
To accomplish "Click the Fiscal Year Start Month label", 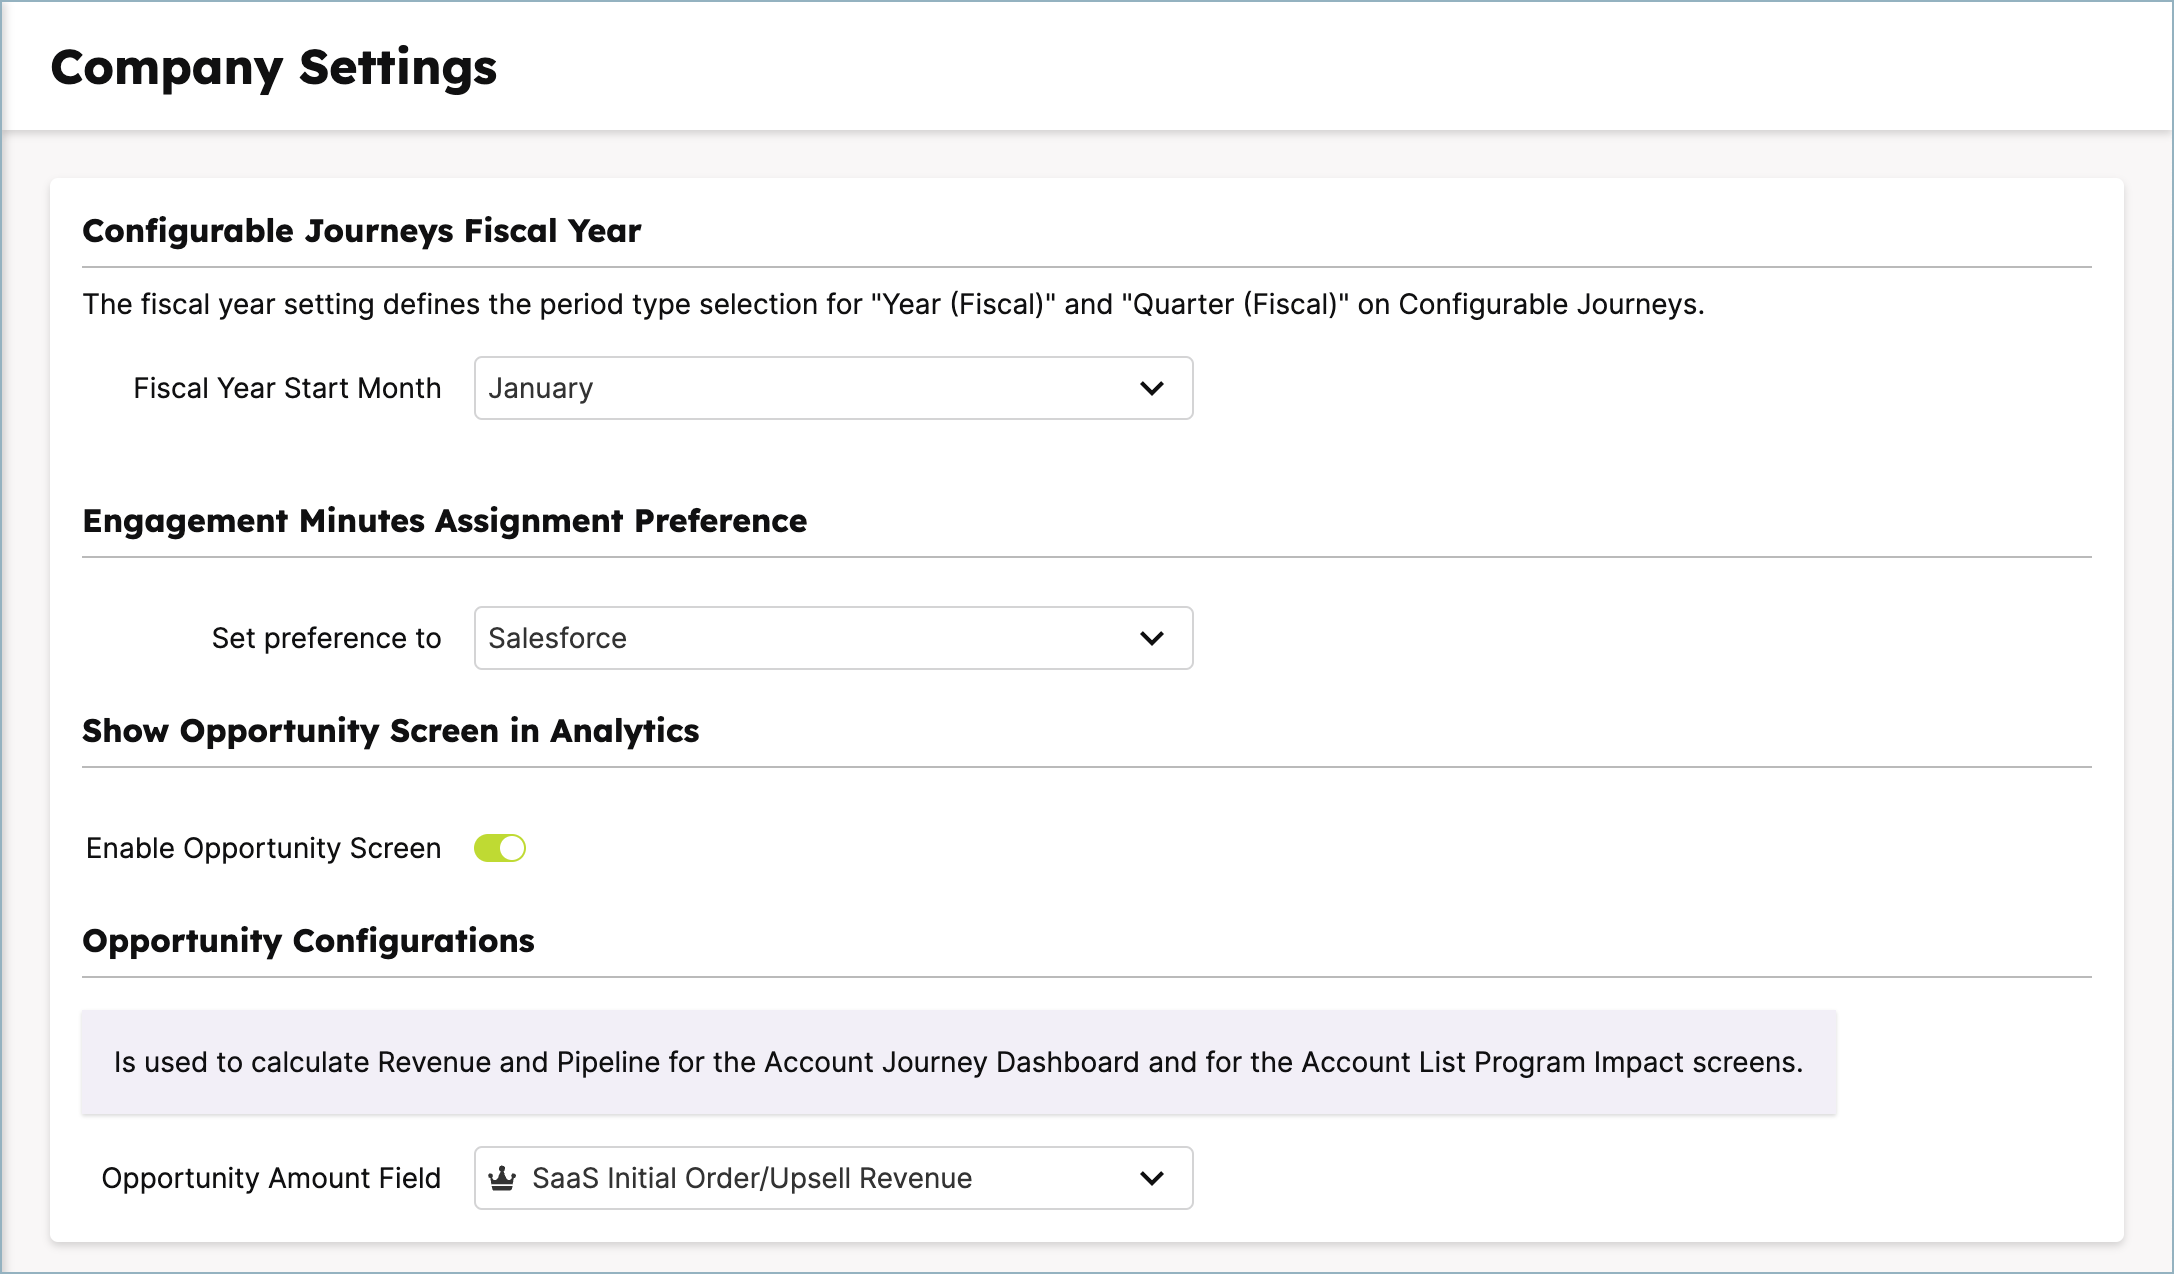I will click(x=286, y=388).
